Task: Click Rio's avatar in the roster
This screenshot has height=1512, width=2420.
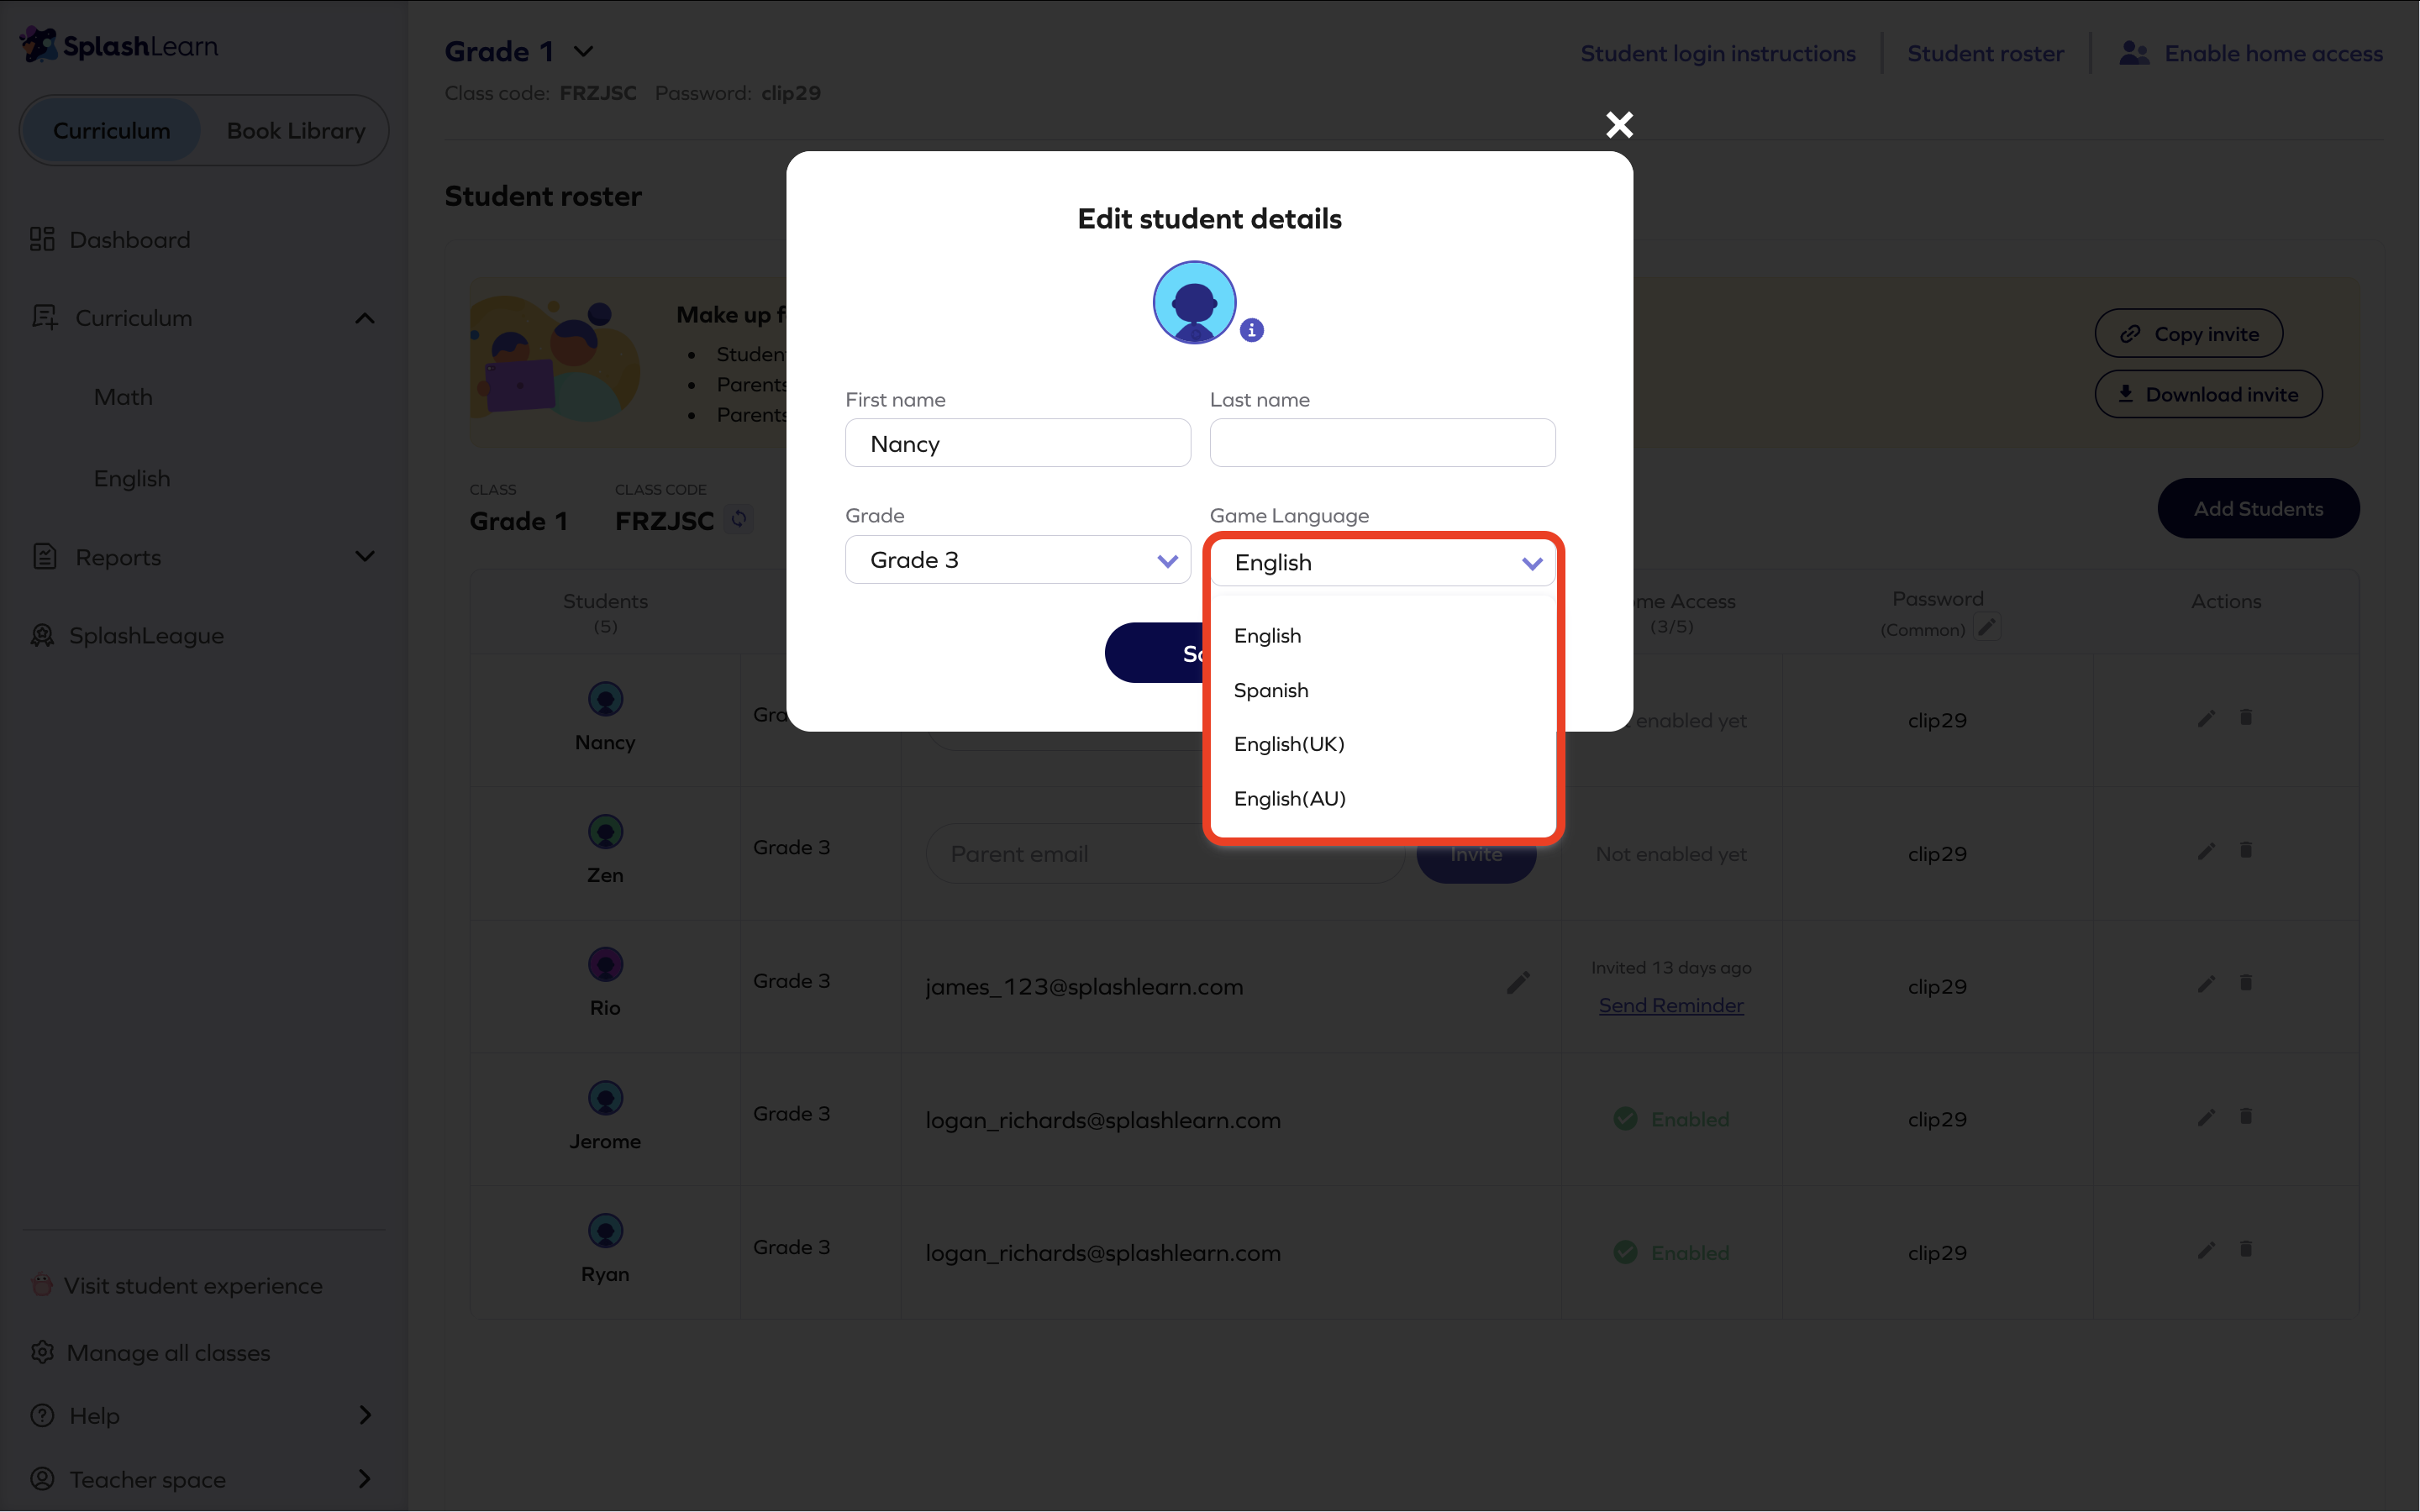Action: [x=605, y=965]
